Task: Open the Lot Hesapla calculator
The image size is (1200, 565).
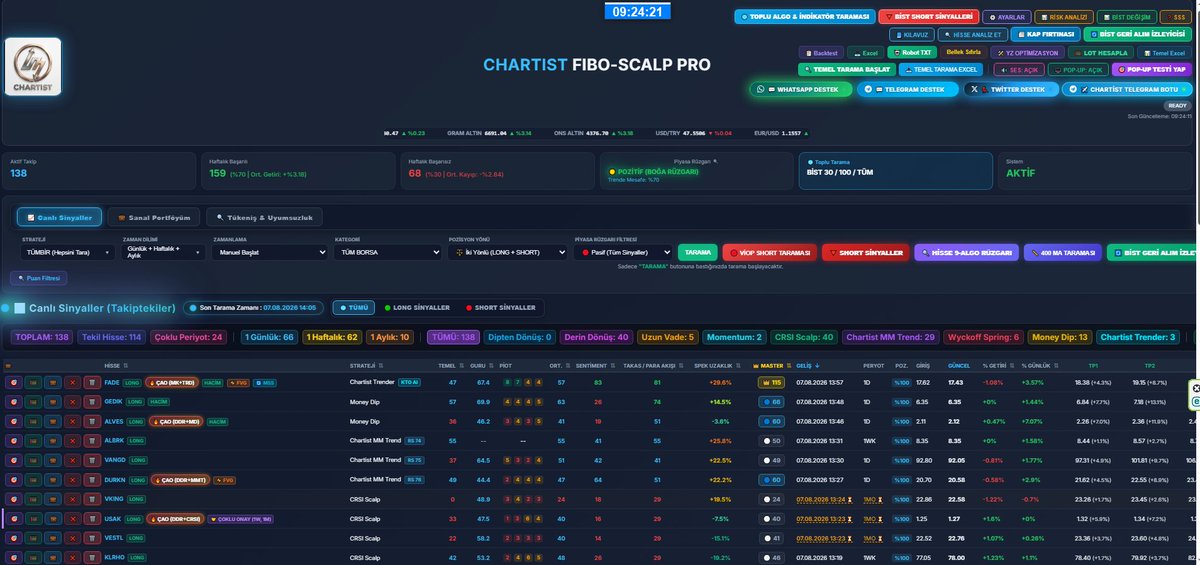Action: [1100, 52]
